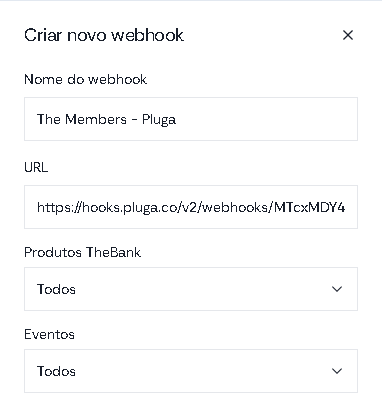Focus the URL input field
Image resolution: width=382 pixels, height=401 pixels.
pos(191,207)
